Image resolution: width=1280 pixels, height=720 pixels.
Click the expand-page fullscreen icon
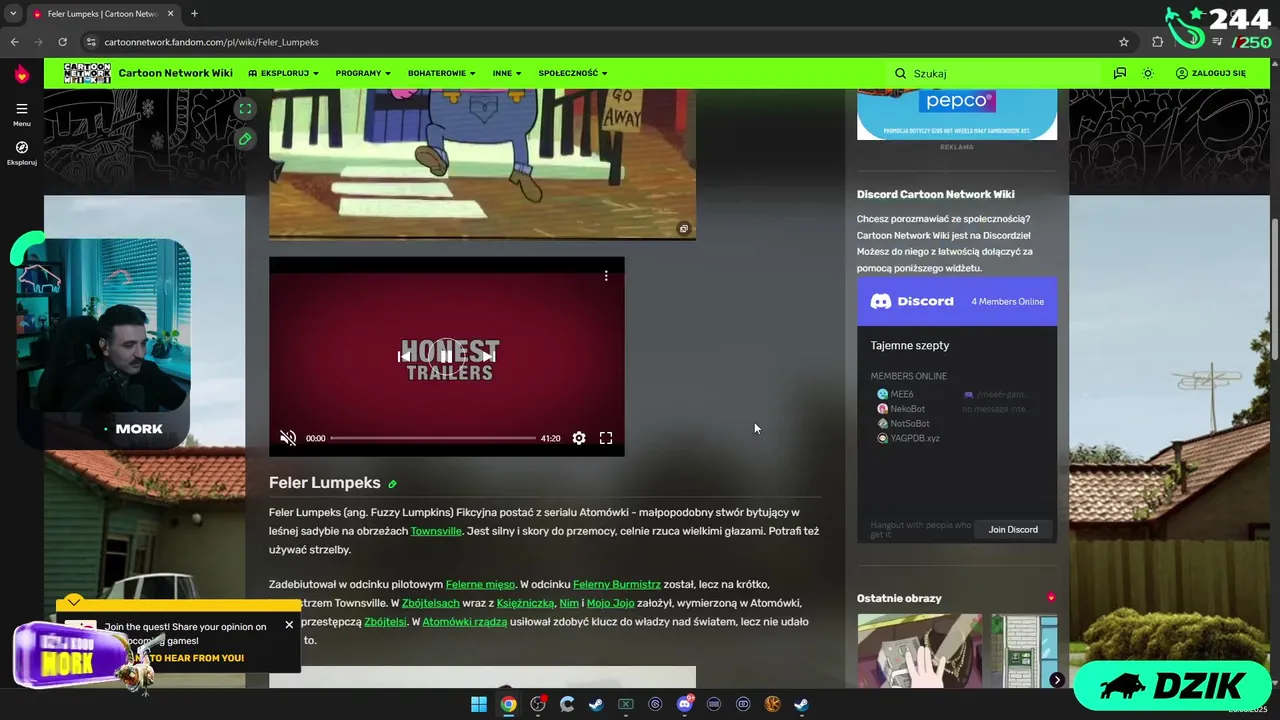245,109
